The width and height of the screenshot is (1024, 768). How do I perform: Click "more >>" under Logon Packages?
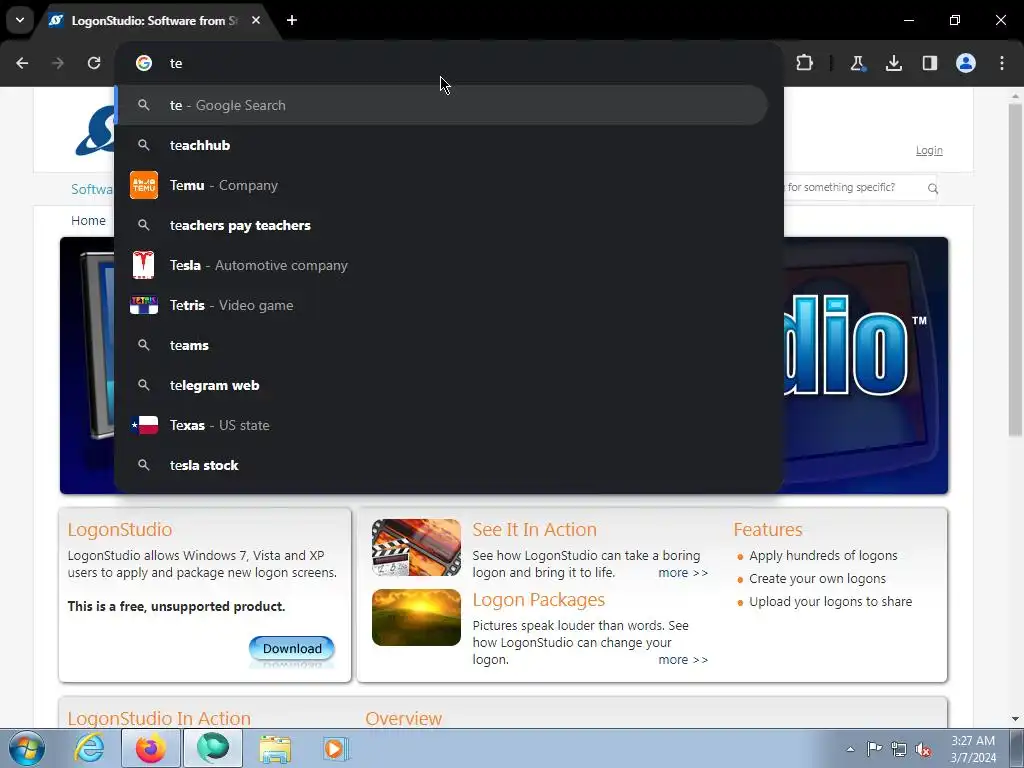[x=683, y=660]
